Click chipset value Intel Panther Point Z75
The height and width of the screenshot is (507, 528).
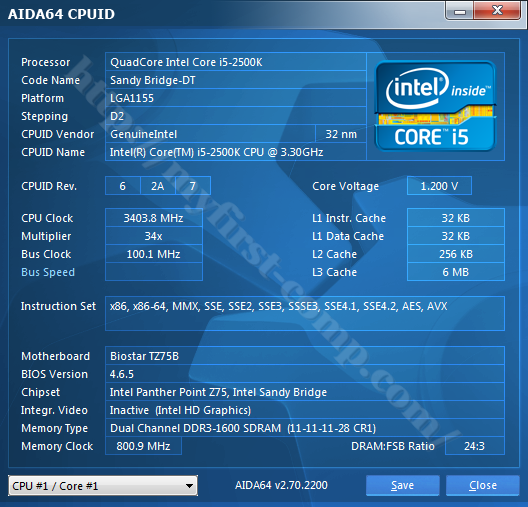pos(305,392)
